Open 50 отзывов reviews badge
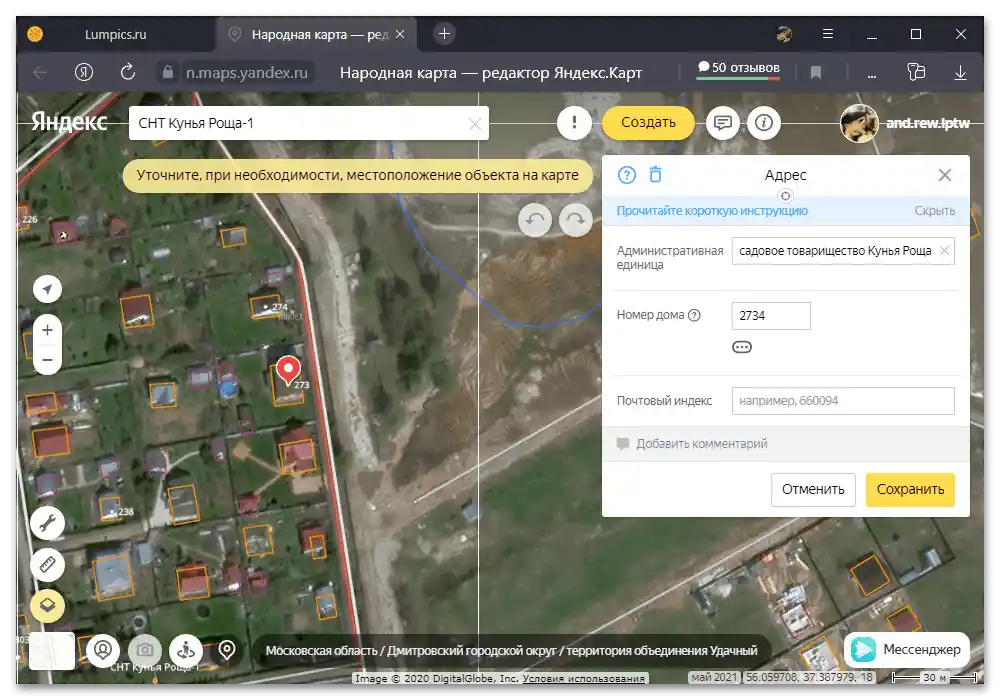The image size is (1000, 700). (738, 68)
